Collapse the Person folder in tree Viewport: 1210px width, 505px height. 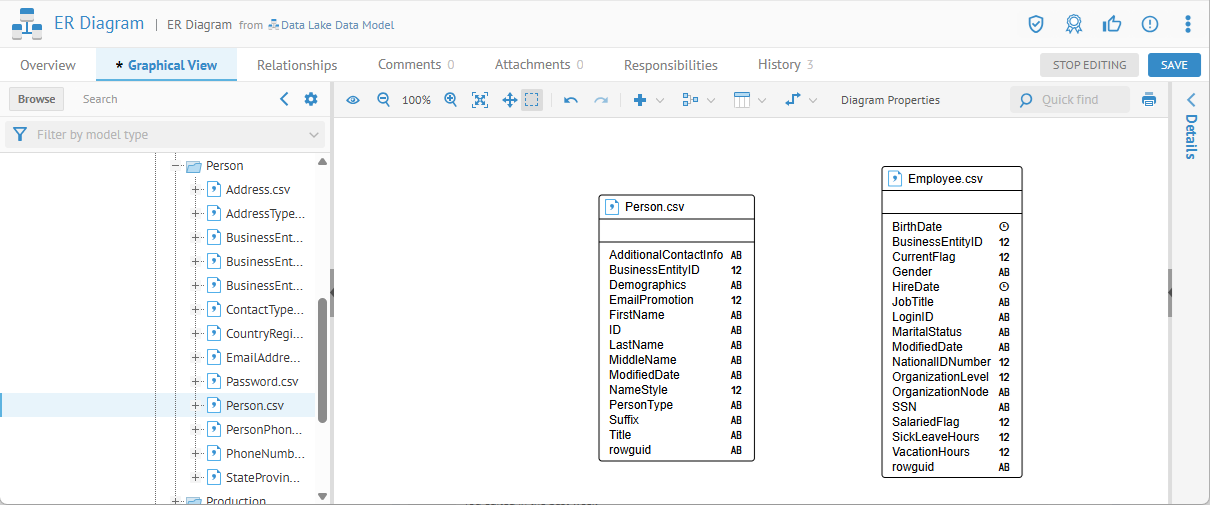[x=175, y=166]
